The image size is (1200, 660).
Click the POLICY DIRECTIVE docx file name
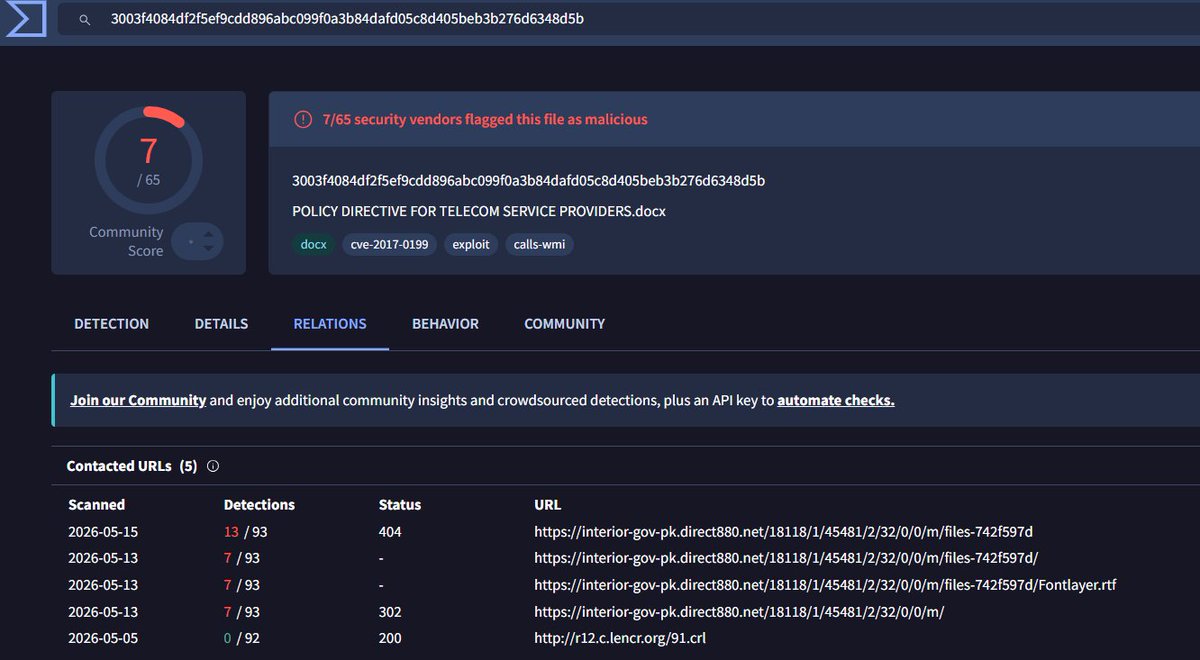pos(479,211)
